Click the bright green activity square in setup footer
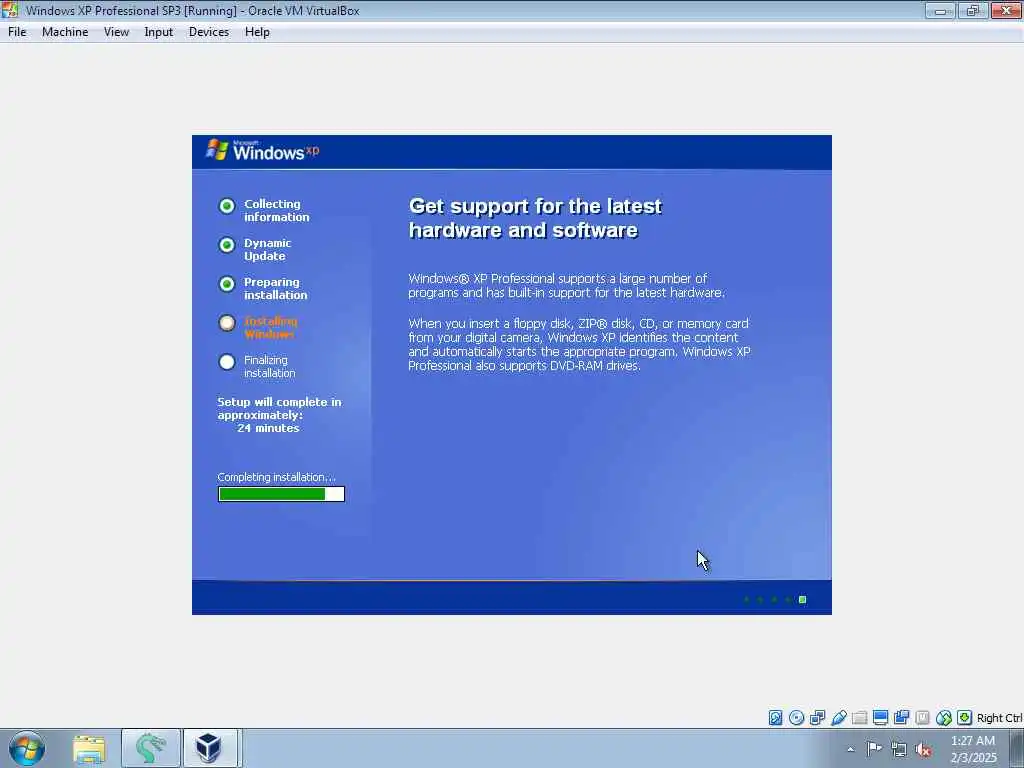The image size is (1024, 768). (803, 600)
